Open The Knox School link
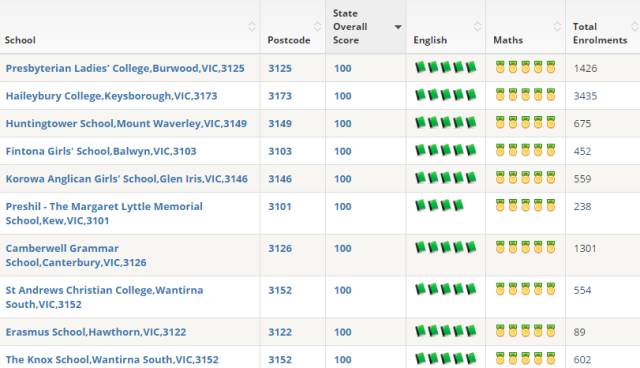This screenshot has width=640, height=368. click(112, 359)
